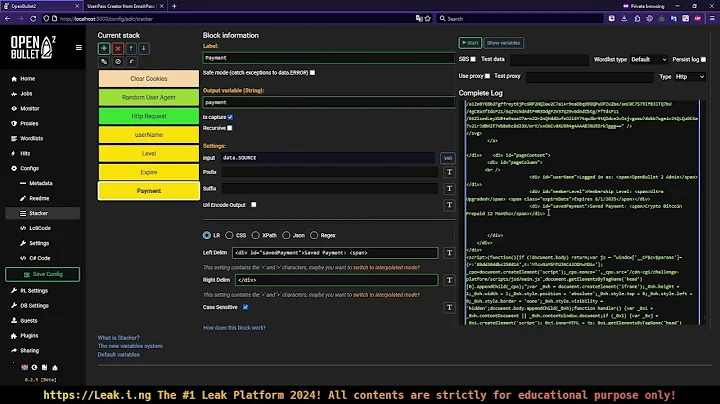Click the ABP extension icon
The image size is (720, 404).
698,19
